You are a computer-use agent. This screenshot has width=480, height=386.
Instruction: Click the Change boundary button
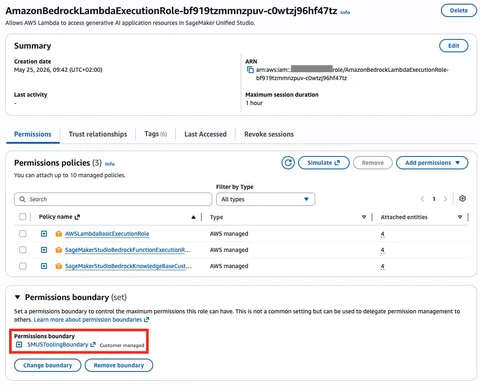click(x=48, y=365)
